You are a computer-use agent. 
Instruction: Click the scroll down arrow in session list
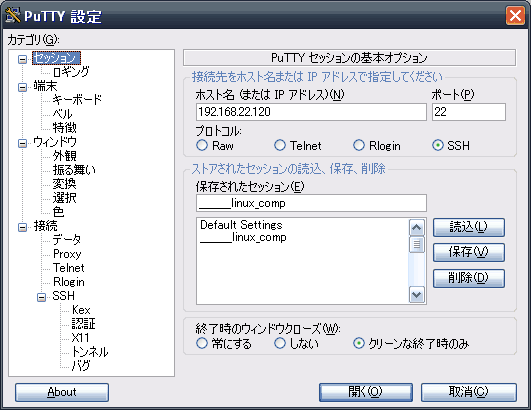(x=417, y=295)
